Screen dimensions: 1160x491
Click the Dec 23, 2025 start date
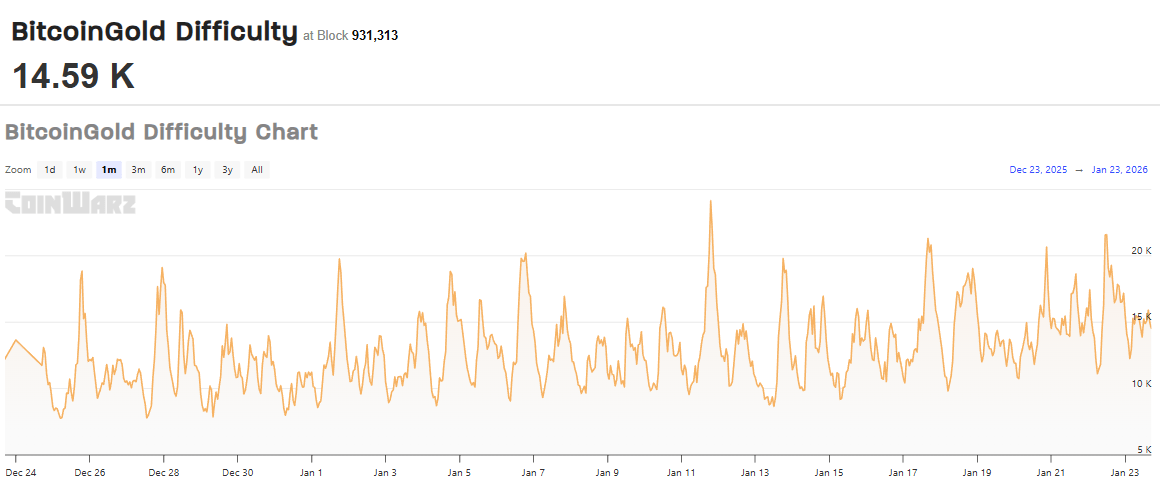tap(1039, 170)
